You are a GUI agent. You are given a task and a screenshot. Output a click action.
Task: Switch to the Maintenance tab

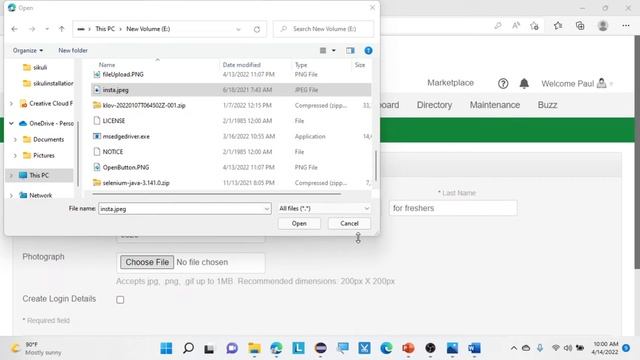coord(495,105)
